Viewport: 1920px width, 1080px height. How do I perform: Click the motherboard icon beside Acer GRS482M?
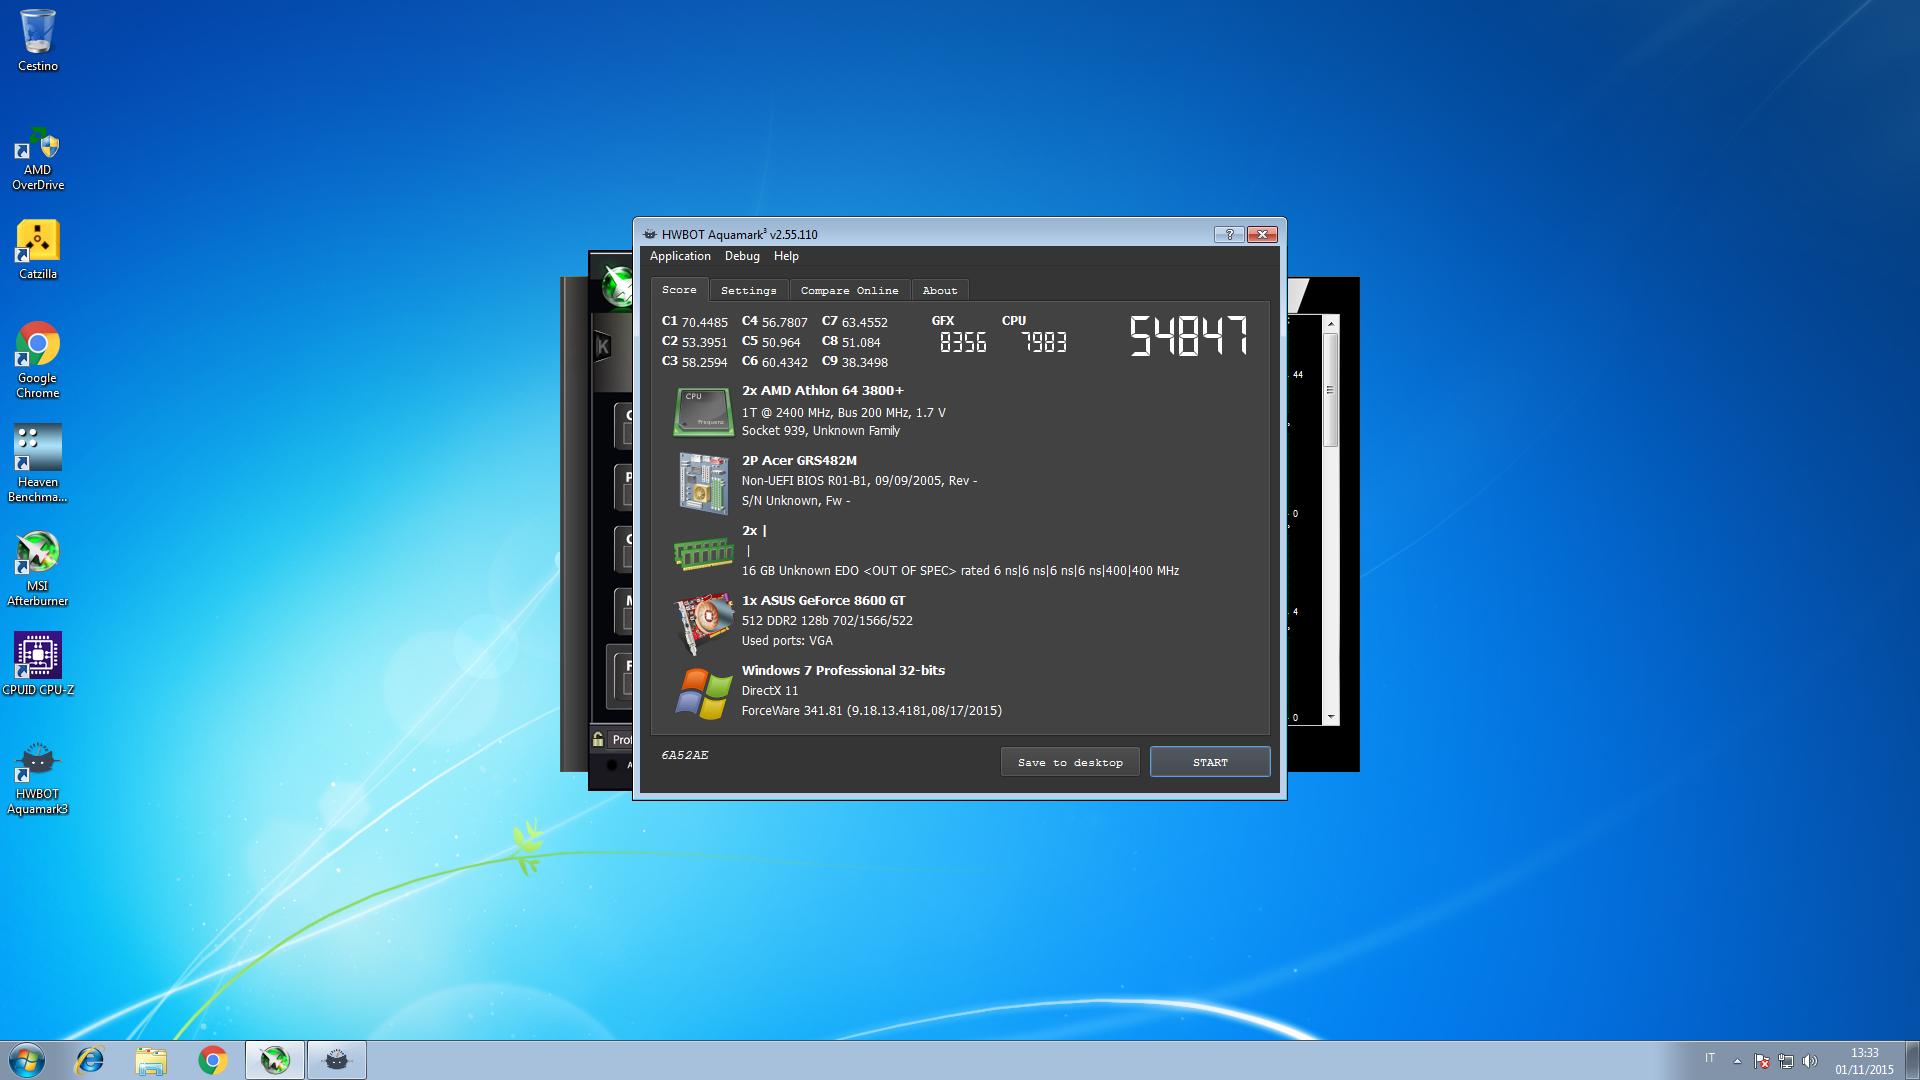(704, 482)
